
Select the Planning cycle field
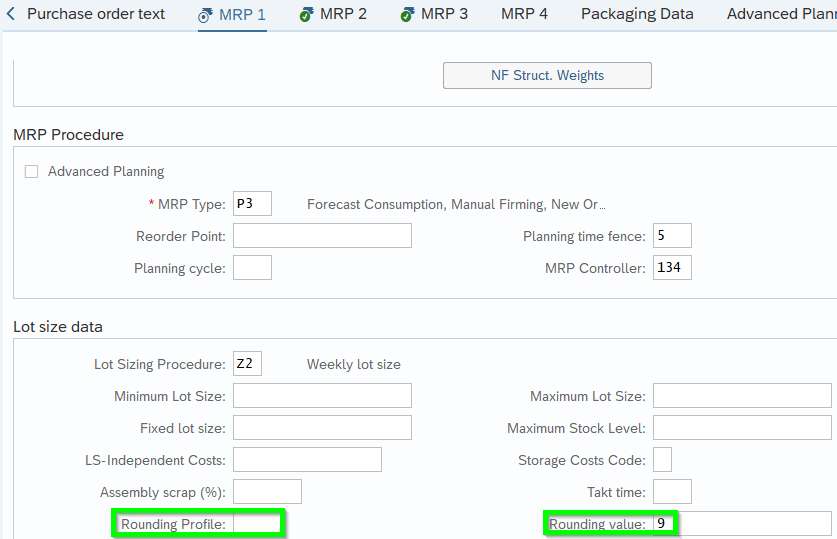point(252,268)
